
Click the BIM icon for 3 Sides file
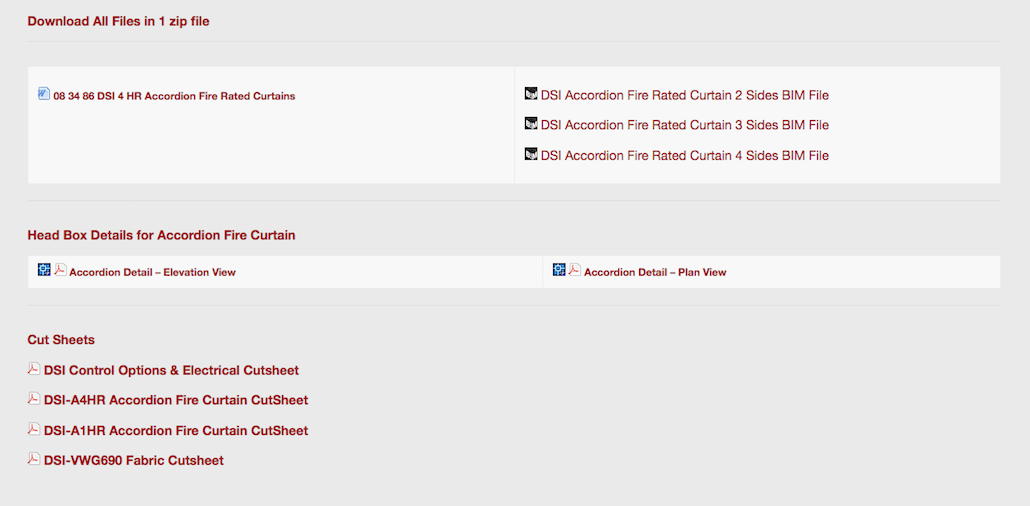[x=531, y=124]
